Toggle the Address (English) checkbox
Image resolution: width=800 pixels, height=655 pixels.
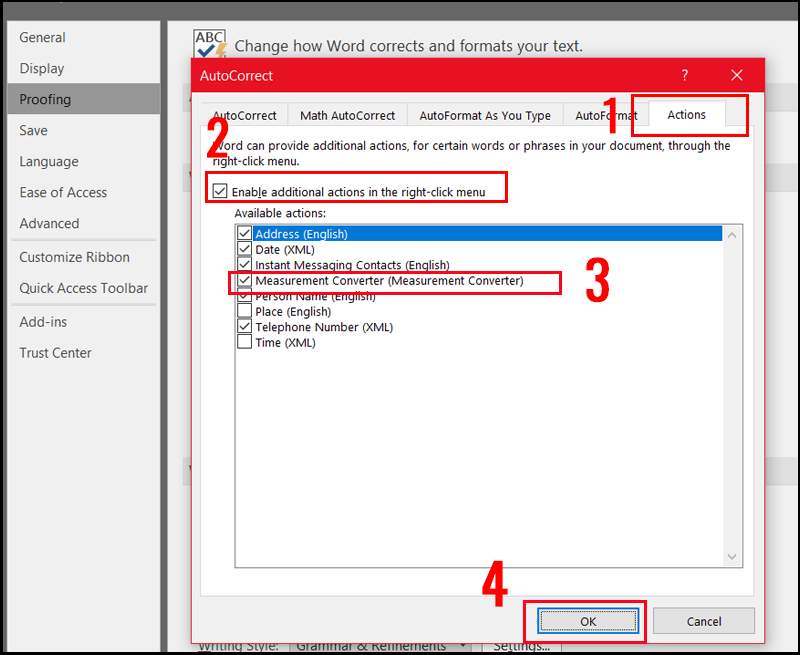[244, 233]
